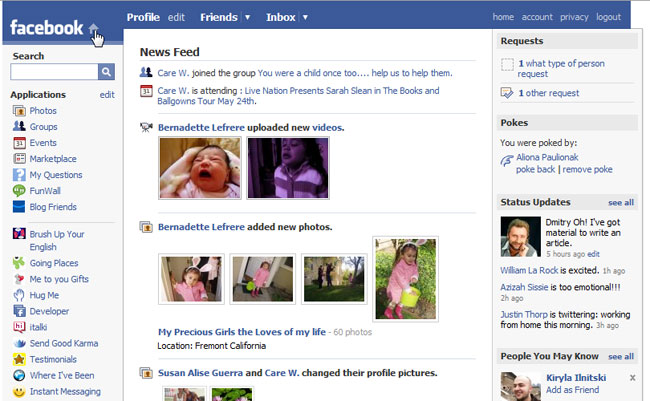The height and width of the screenshot is (401, 650).
Task: Open Bernadette Lefrere link in uploaded videos story
Action: 201,127
